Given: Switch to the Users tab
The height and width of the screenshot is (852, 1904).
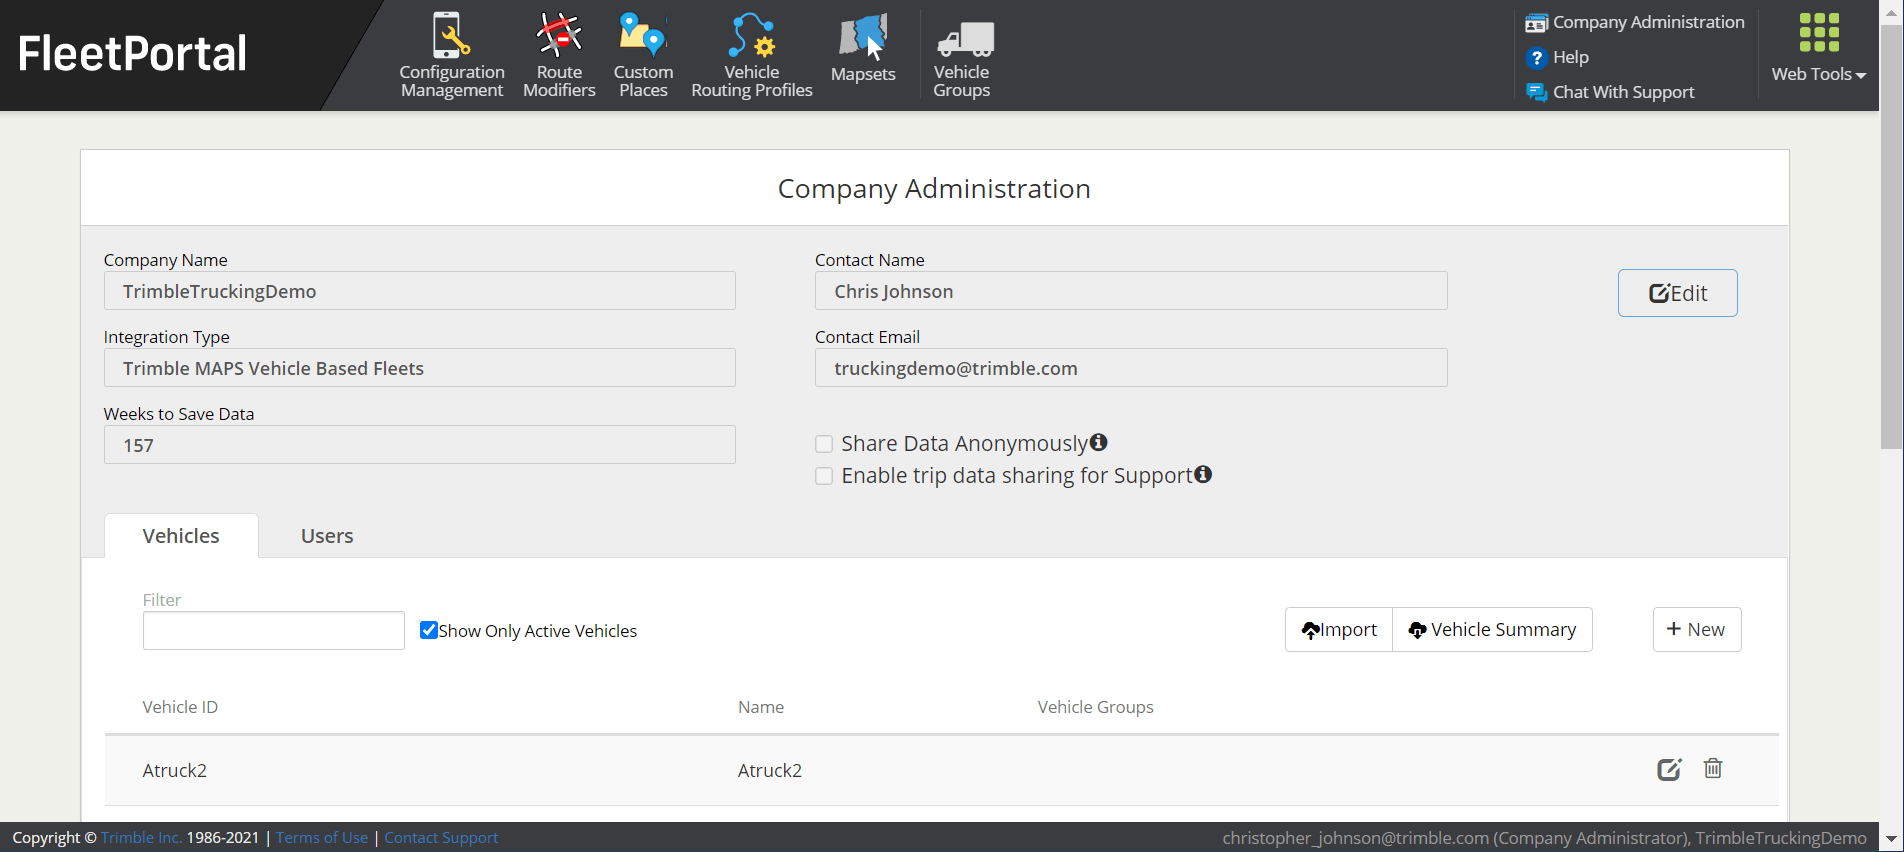Looking at the screenshot, I should (327, 536).
